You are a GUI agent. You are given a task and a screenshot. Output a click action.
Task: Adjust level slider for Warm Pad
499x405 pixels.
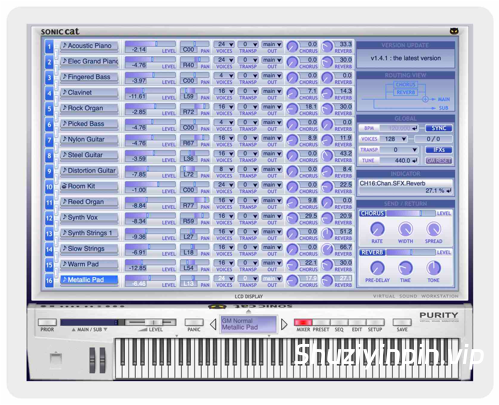(x=150, y=262)
